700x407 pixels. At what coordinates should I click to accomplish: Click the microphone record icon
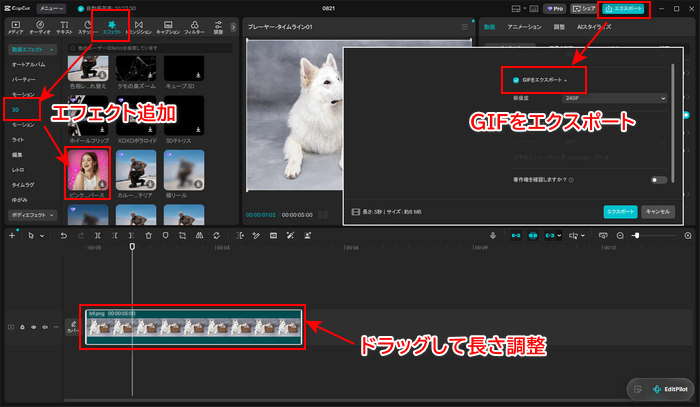click(492, 236)
